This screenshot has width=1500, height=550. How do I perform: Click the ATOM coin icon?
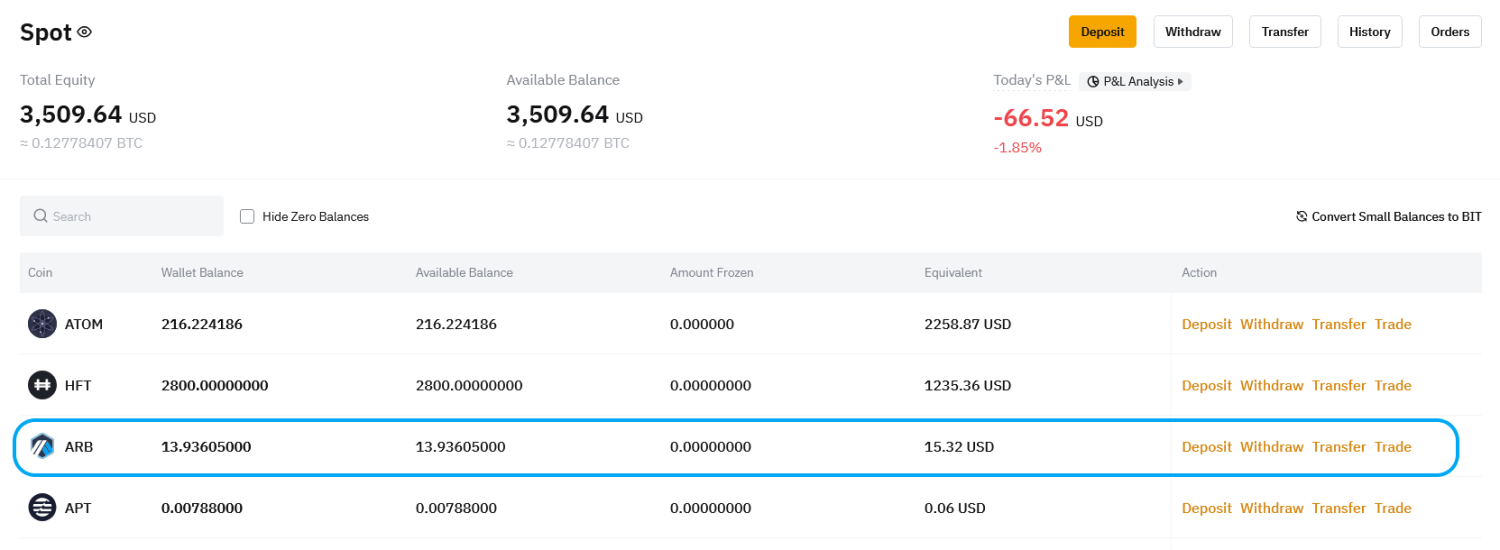point(42,324)
